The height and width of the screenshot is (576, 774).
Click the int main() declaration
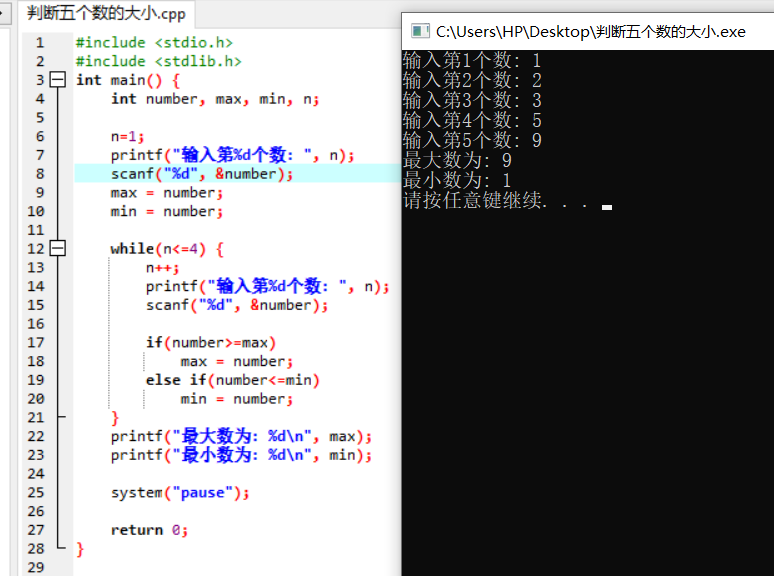point(128,80)
